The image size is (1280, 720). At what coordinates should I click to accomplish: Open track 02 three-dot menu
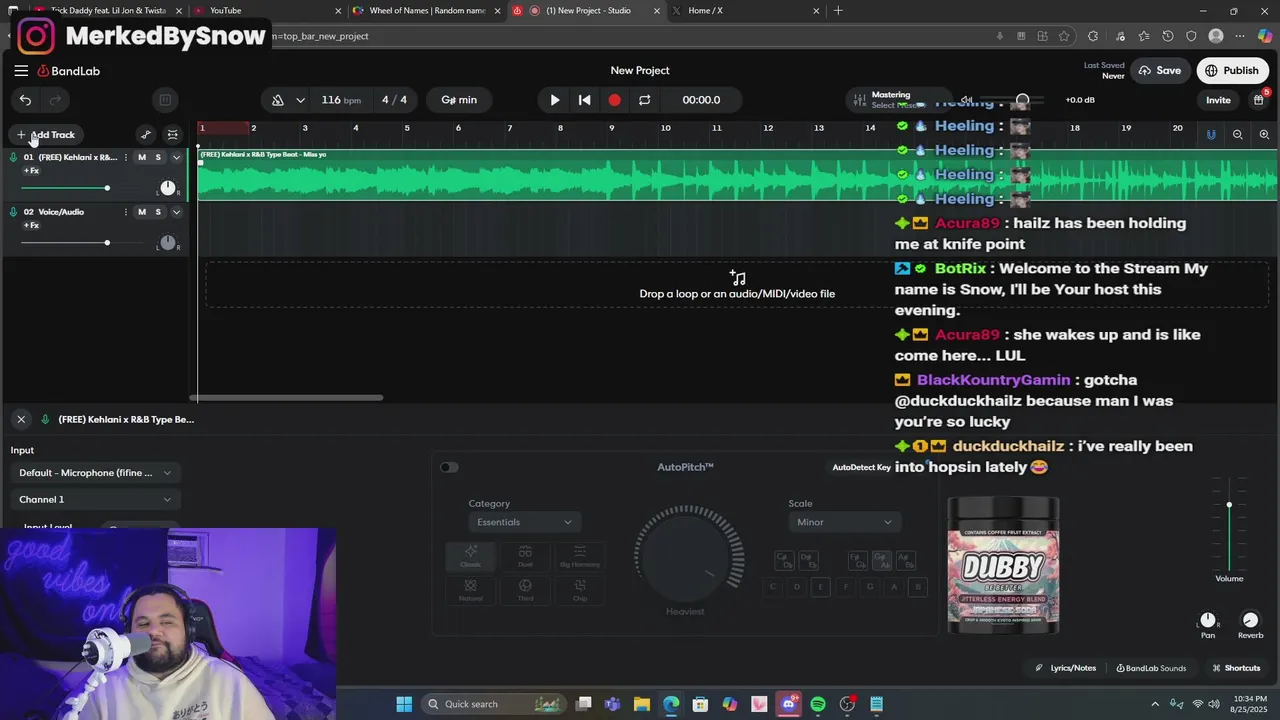pos(126,212)
